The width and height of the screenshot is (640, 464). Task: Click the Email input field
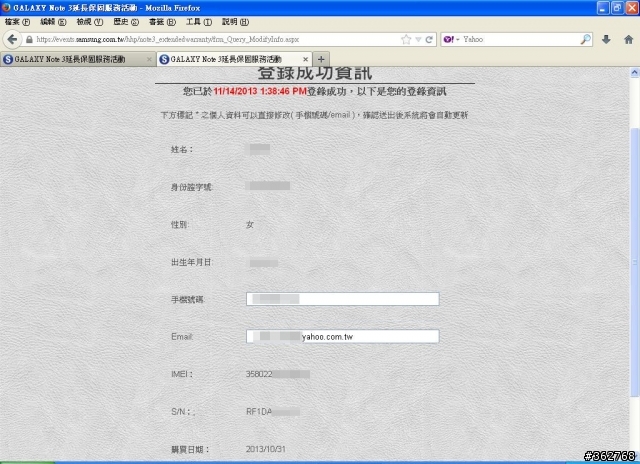tap(342, 336)
